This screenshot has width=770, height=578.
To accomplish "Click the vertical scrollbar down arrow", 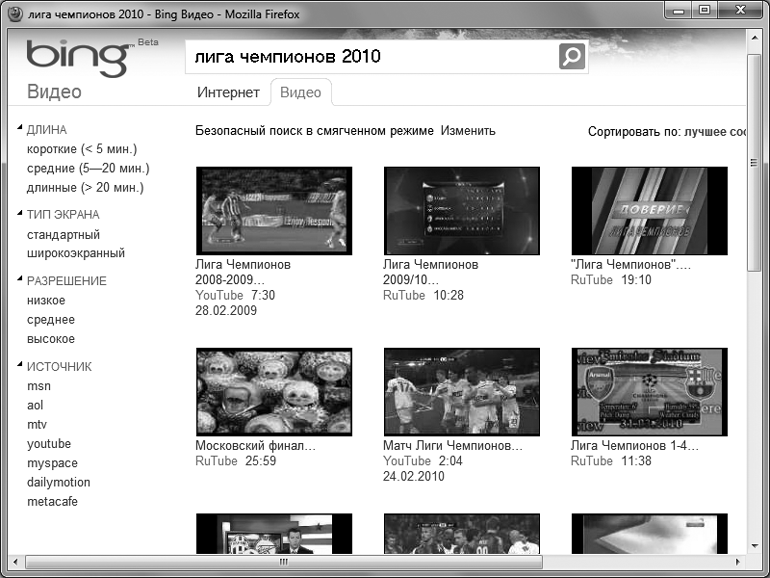I will point(754,545).
